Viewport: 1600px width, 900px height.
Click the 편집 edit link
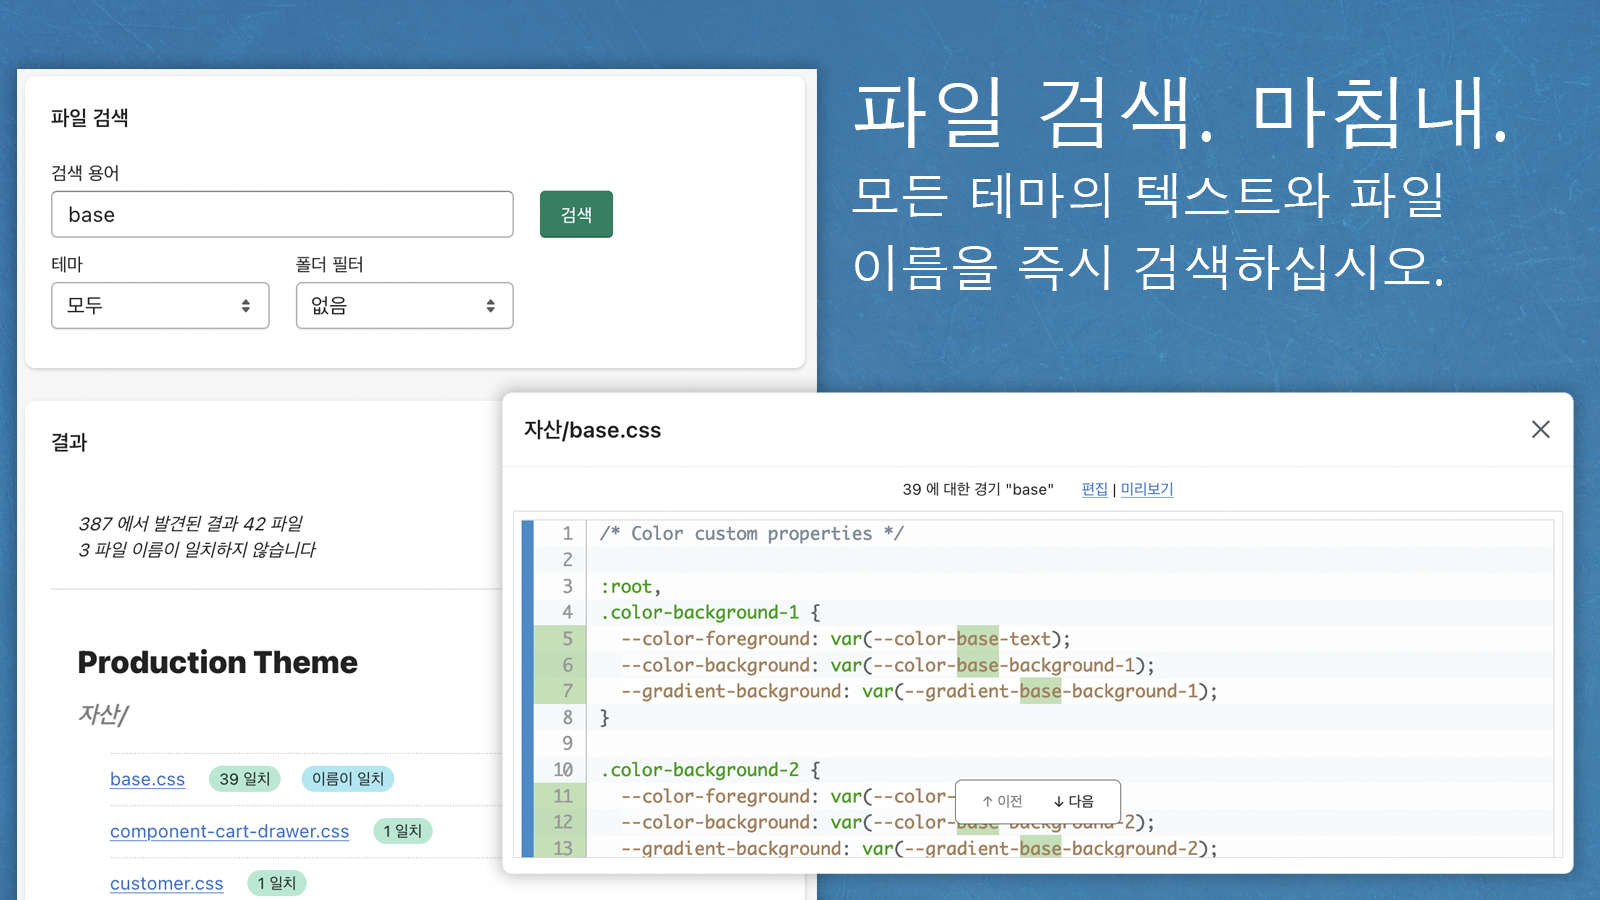click(x=1094, y=489)
